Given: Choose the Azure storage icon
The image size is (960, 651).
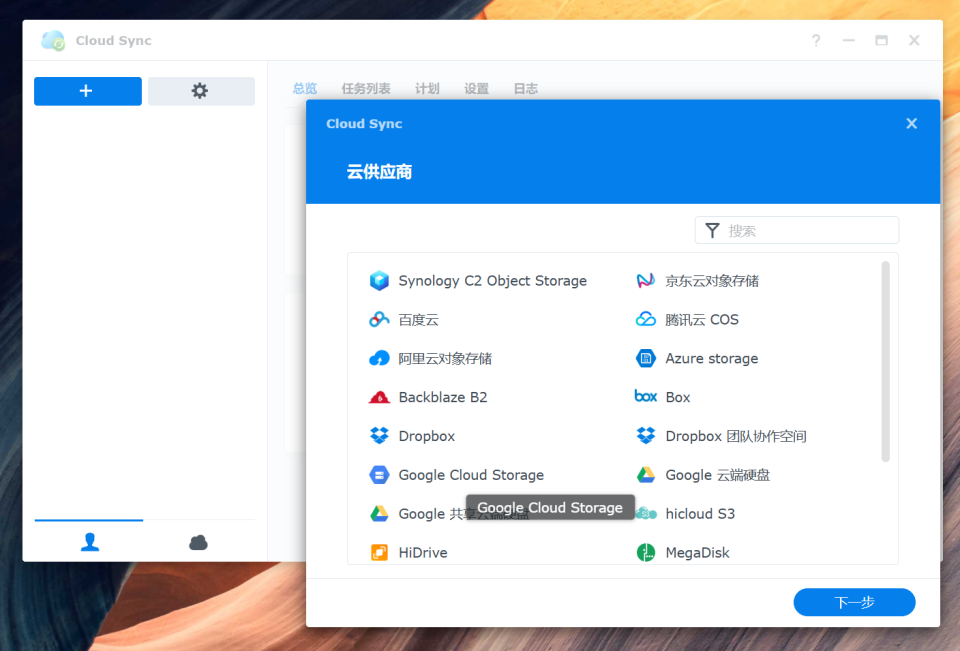Looking at the screenshot, I should click(x=646, y=358).
